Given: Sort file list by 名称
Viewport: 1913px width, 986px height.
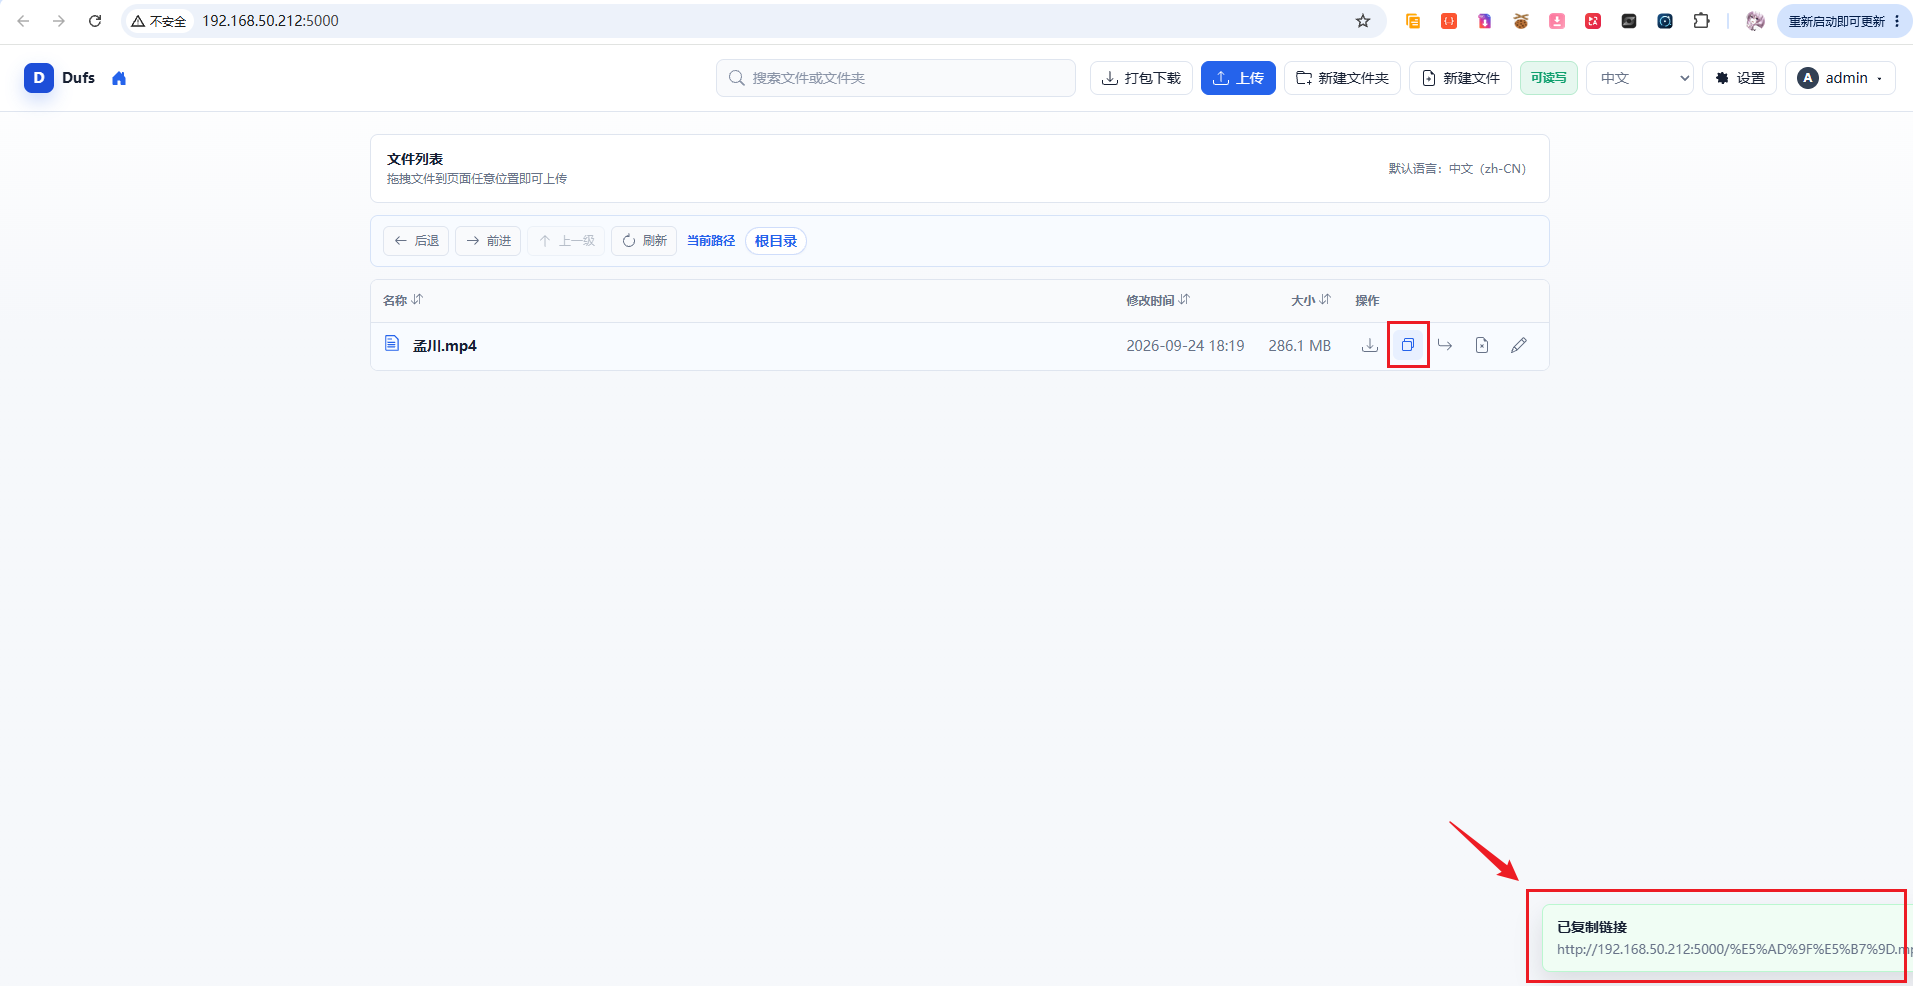Looking at the screenshot, I should (x=403, y=300).
